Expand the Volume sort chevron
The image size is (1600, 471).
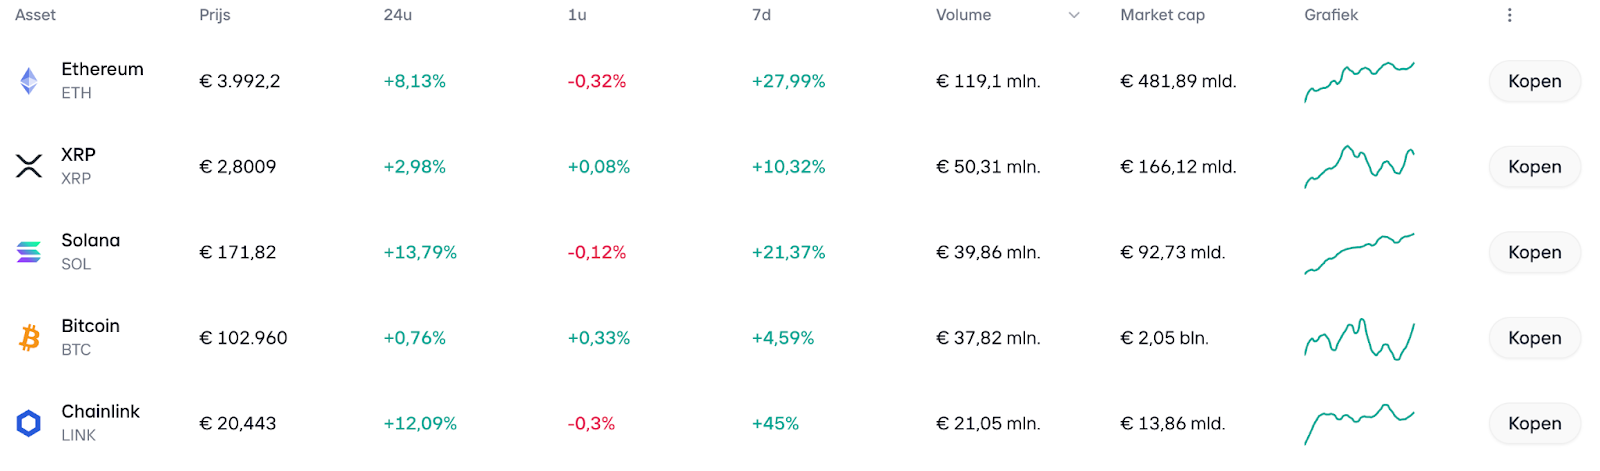coord(1074,15)
